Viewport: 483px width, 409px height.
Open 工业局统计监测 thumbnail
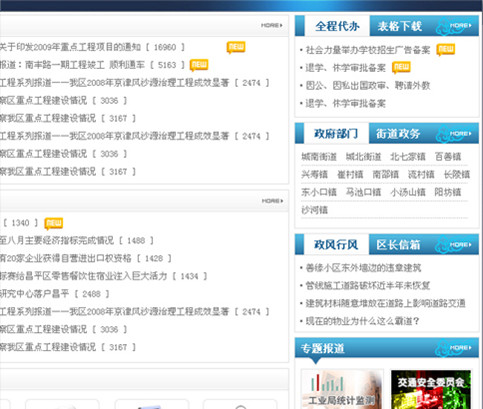point(342,389)
